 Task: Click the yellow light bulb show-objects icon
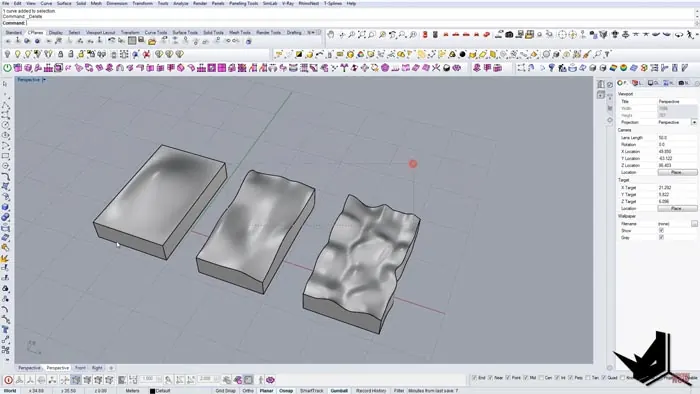coord(17,54)
